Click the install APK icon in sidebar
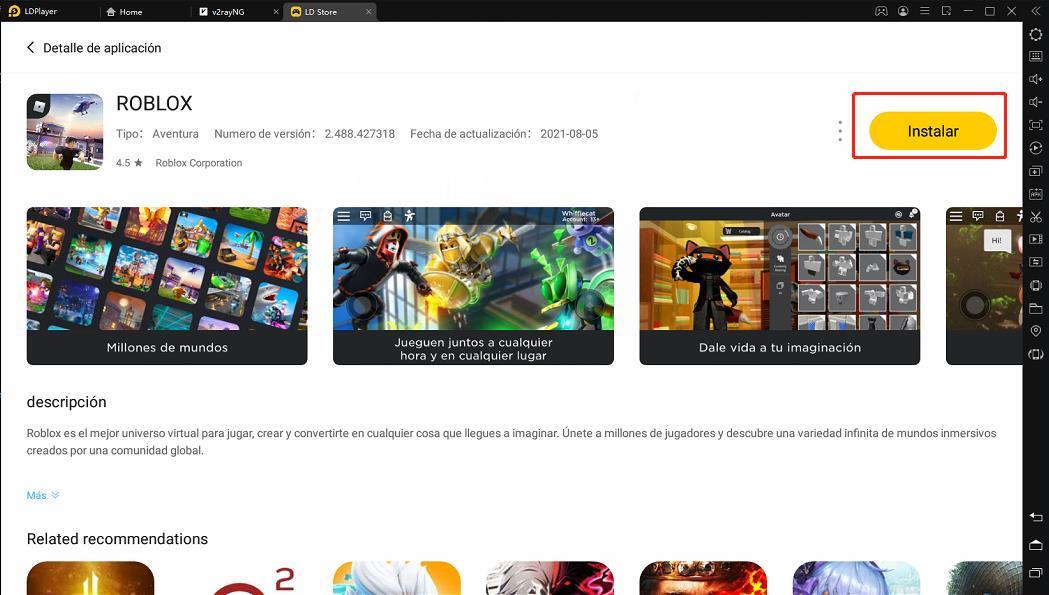This screenshot has height=595, width=1049. (x=1036, y=194)
